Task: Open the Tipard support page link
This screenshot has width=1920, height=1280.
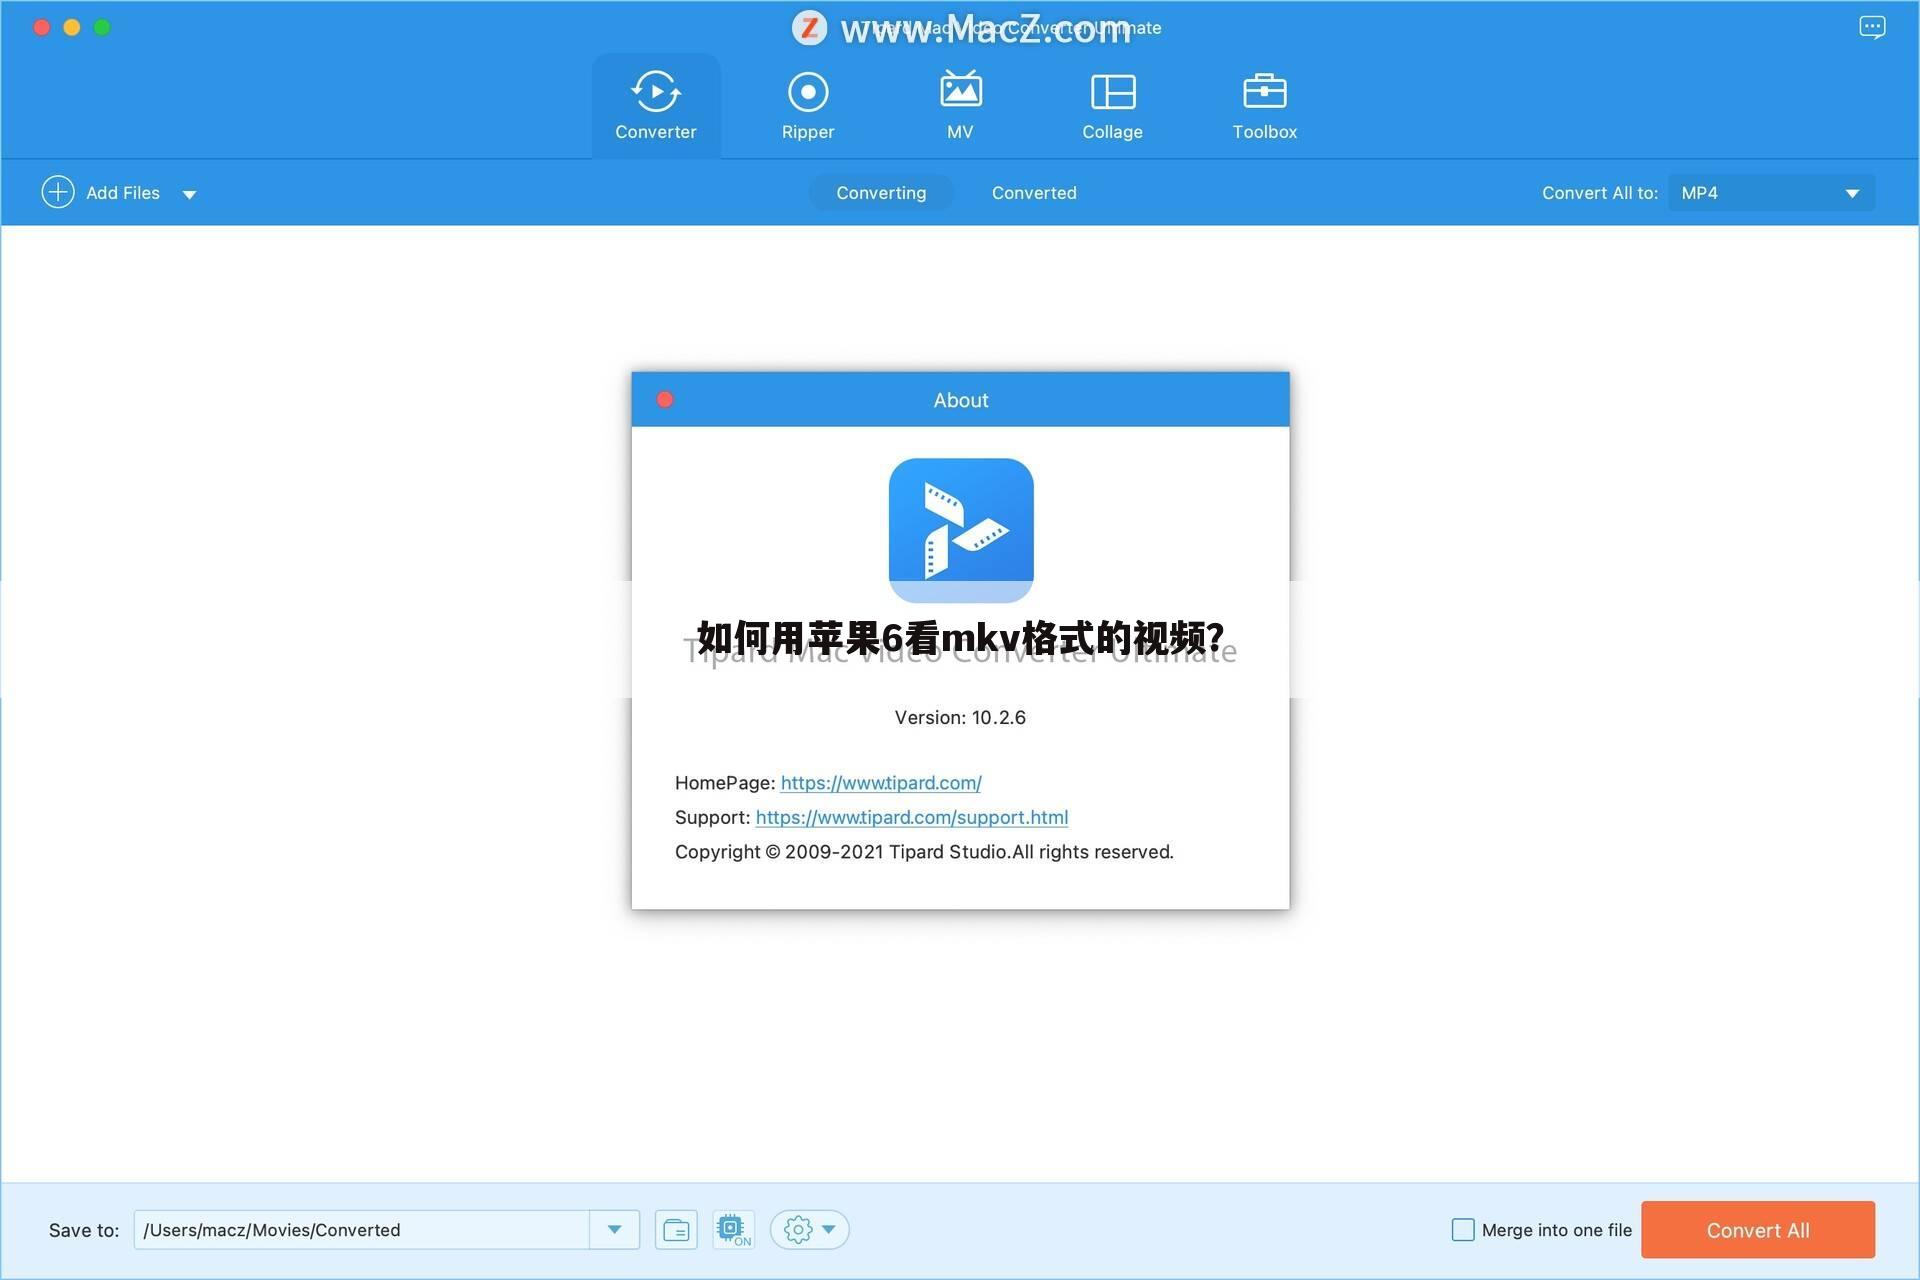Action: click(911, 817)
